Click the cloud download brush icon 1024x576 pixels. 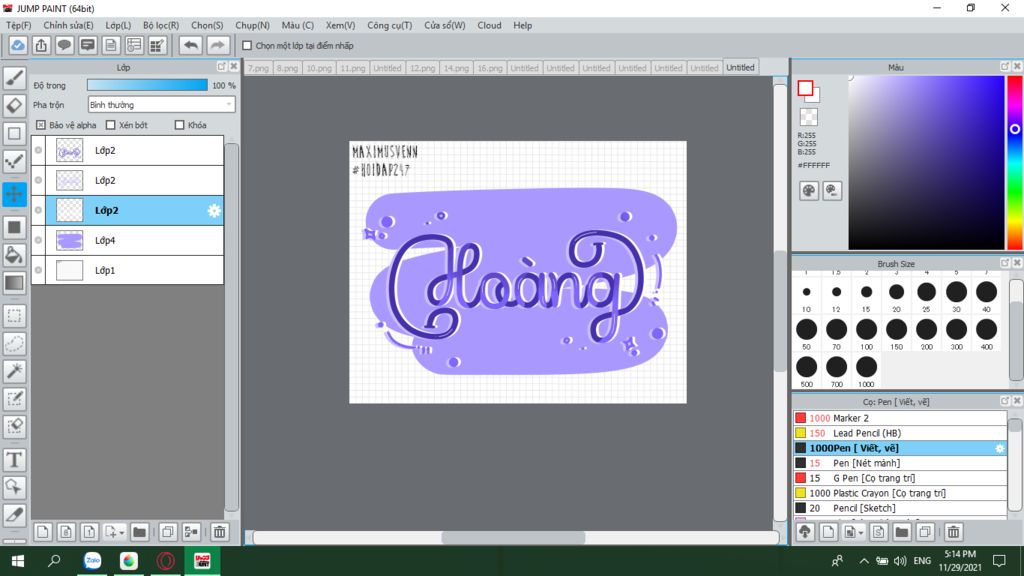tap(805, 532)
